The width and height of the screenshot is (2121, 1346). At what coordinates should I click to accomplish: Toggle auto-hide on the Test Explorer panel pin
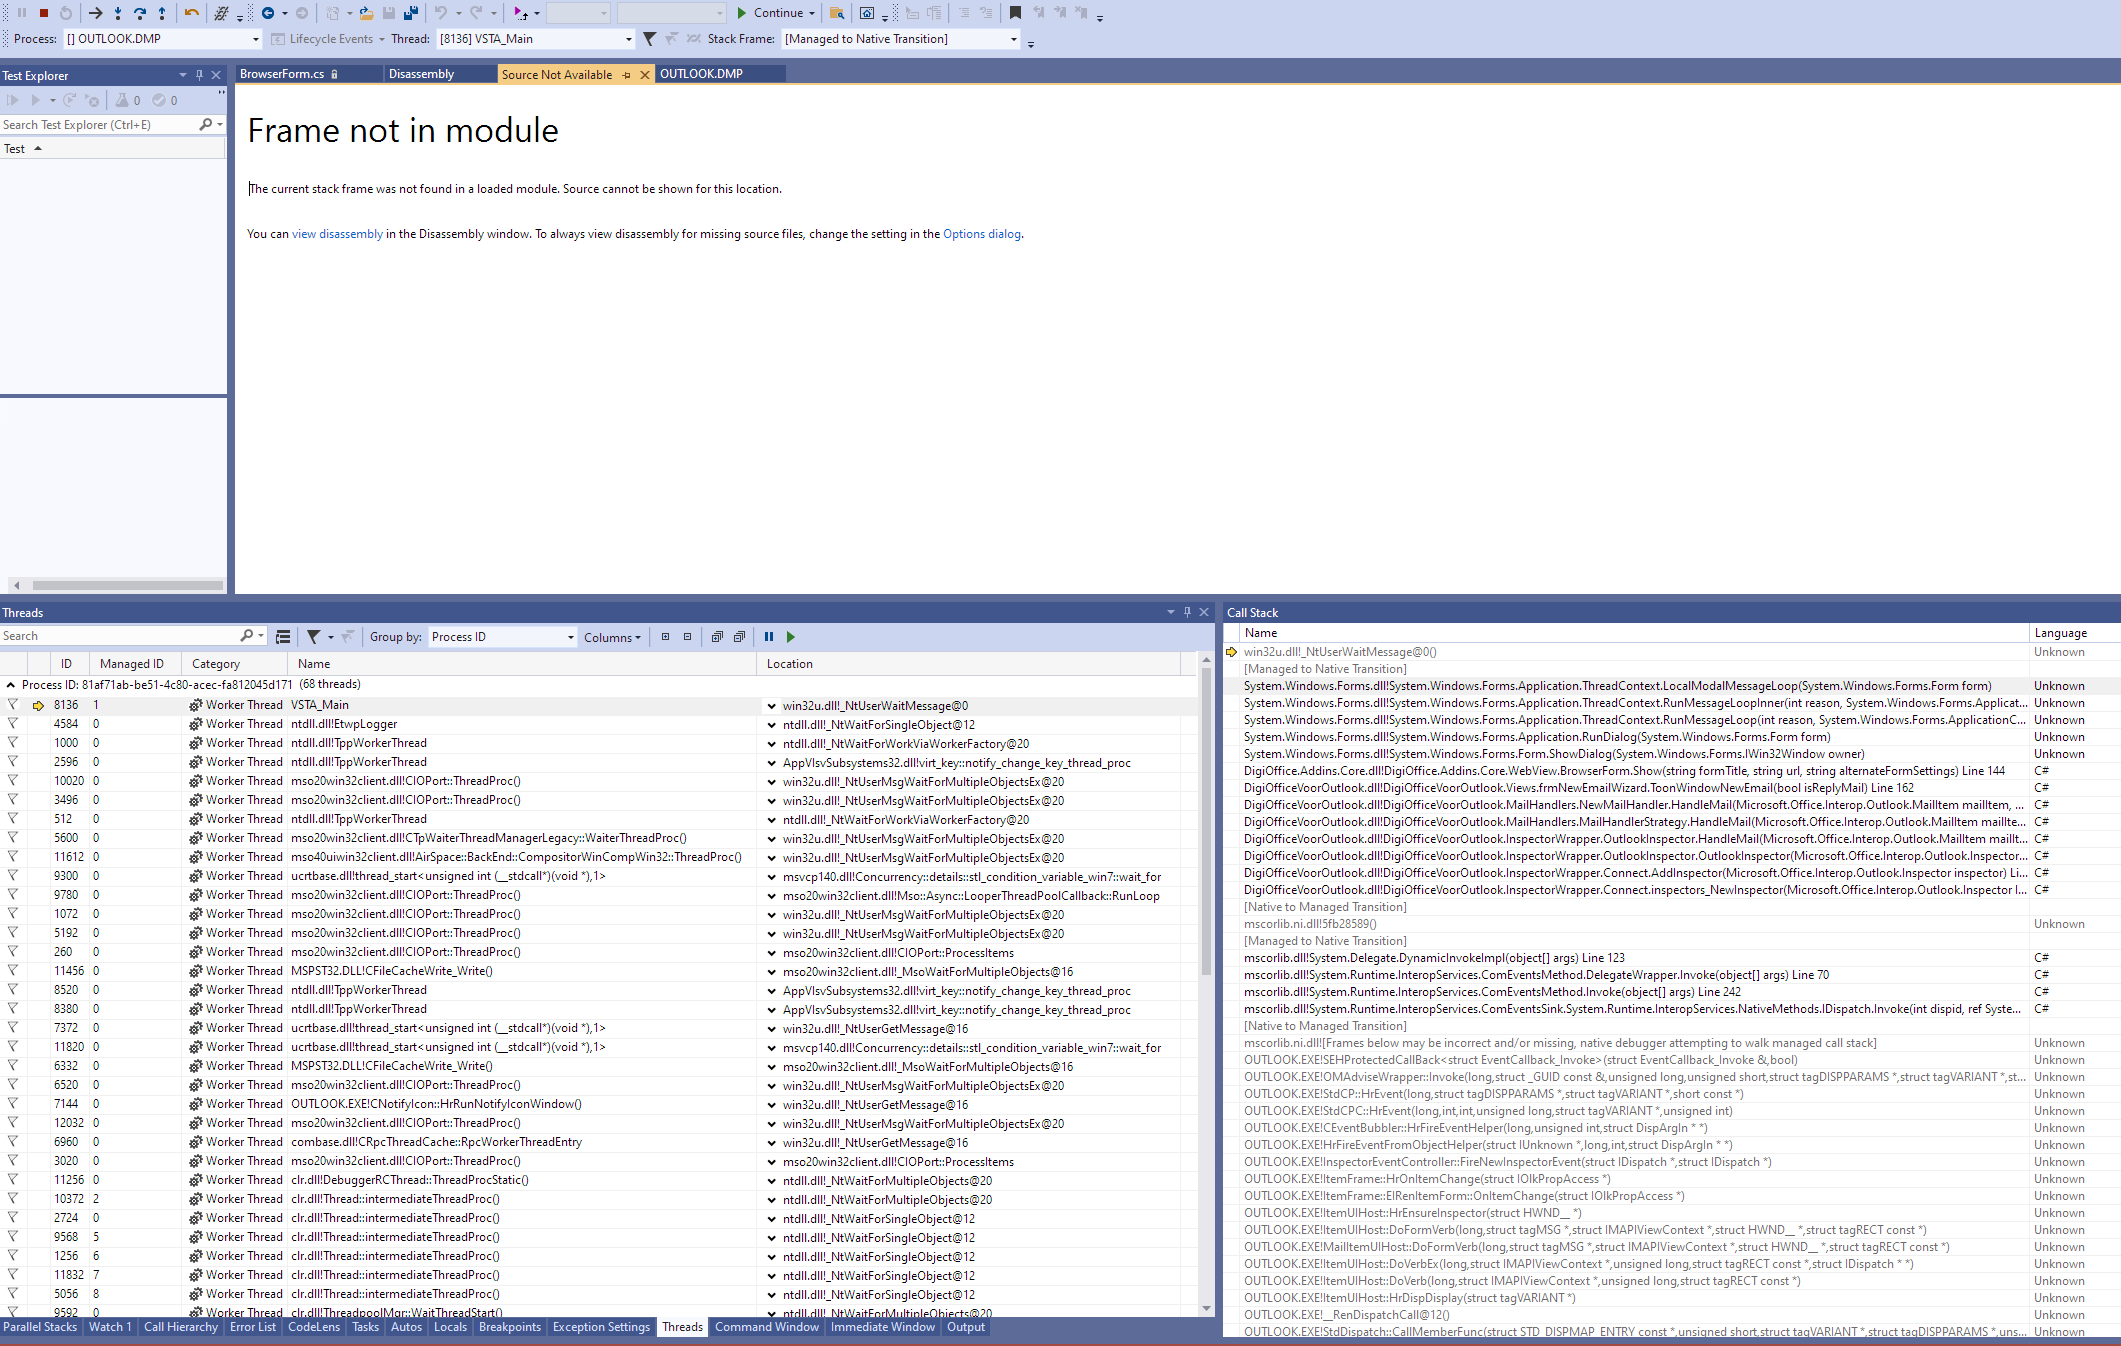199,74
